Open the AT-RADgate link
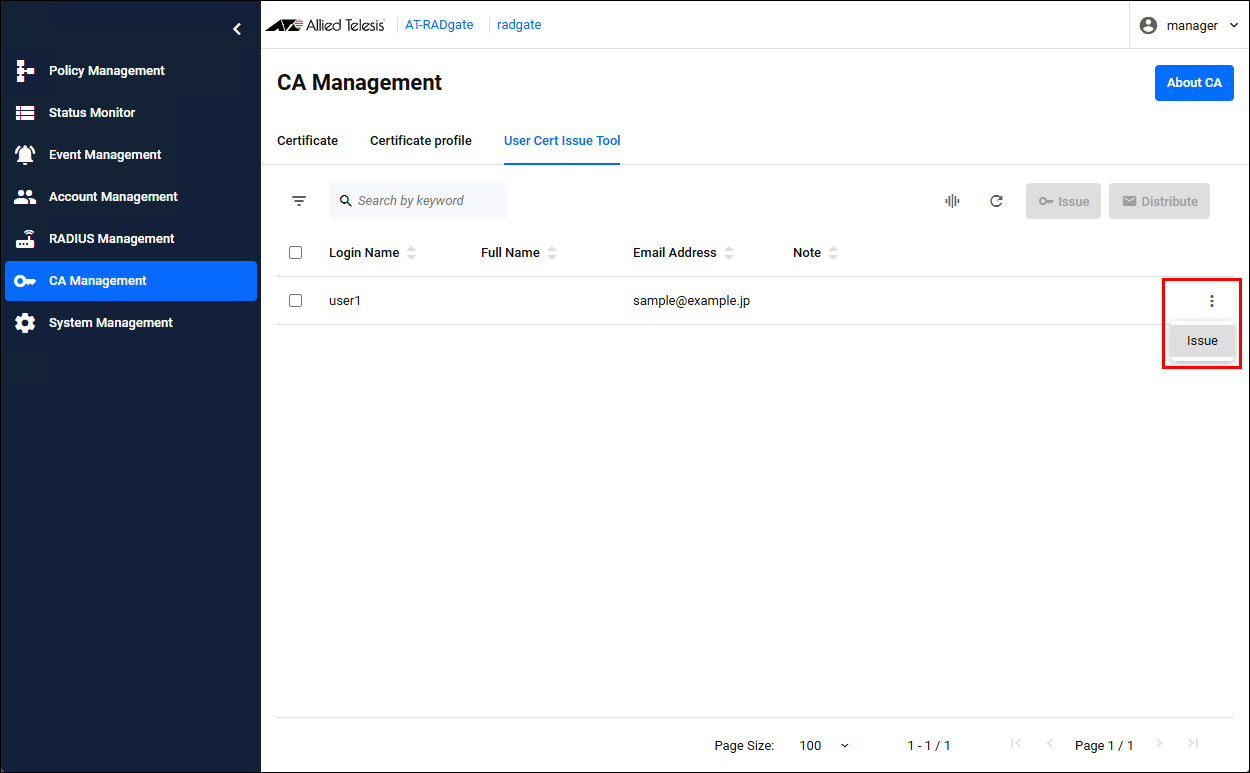Image resolution: width=1250 pixels, height=773 pixels. tap(439, 25)
